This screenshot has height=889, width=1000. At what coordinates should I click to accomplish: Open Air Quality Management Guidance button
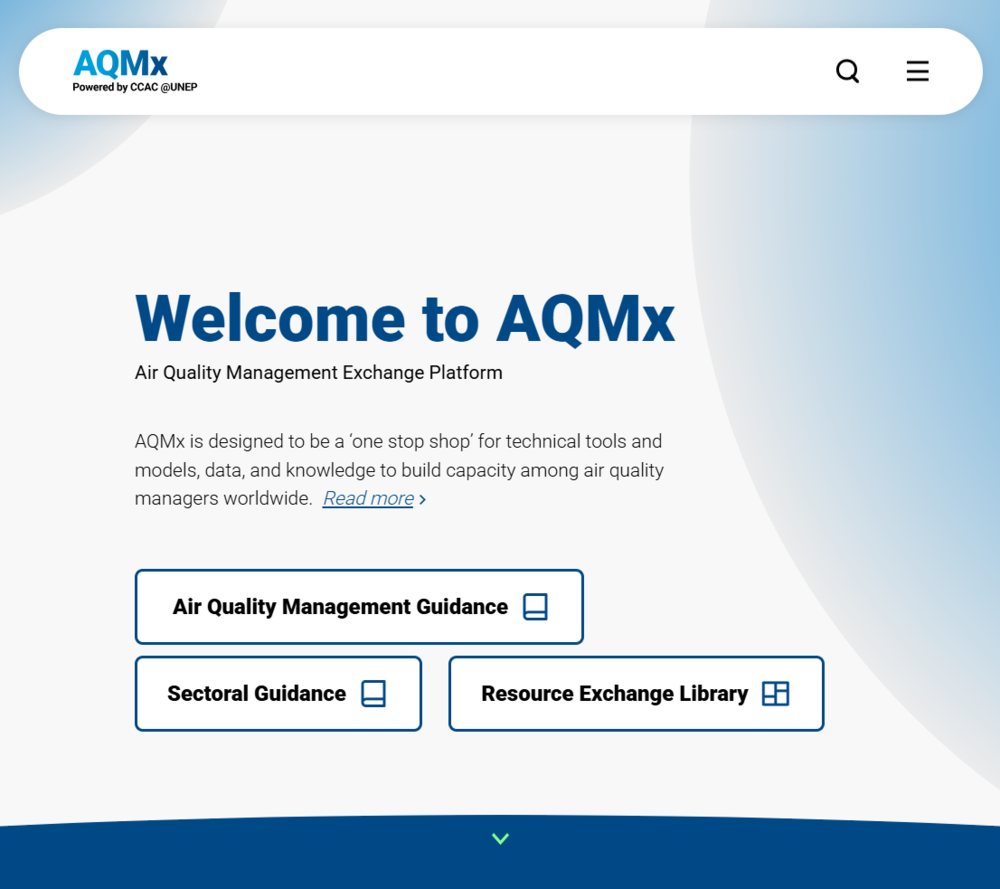(x=359, y=606)
